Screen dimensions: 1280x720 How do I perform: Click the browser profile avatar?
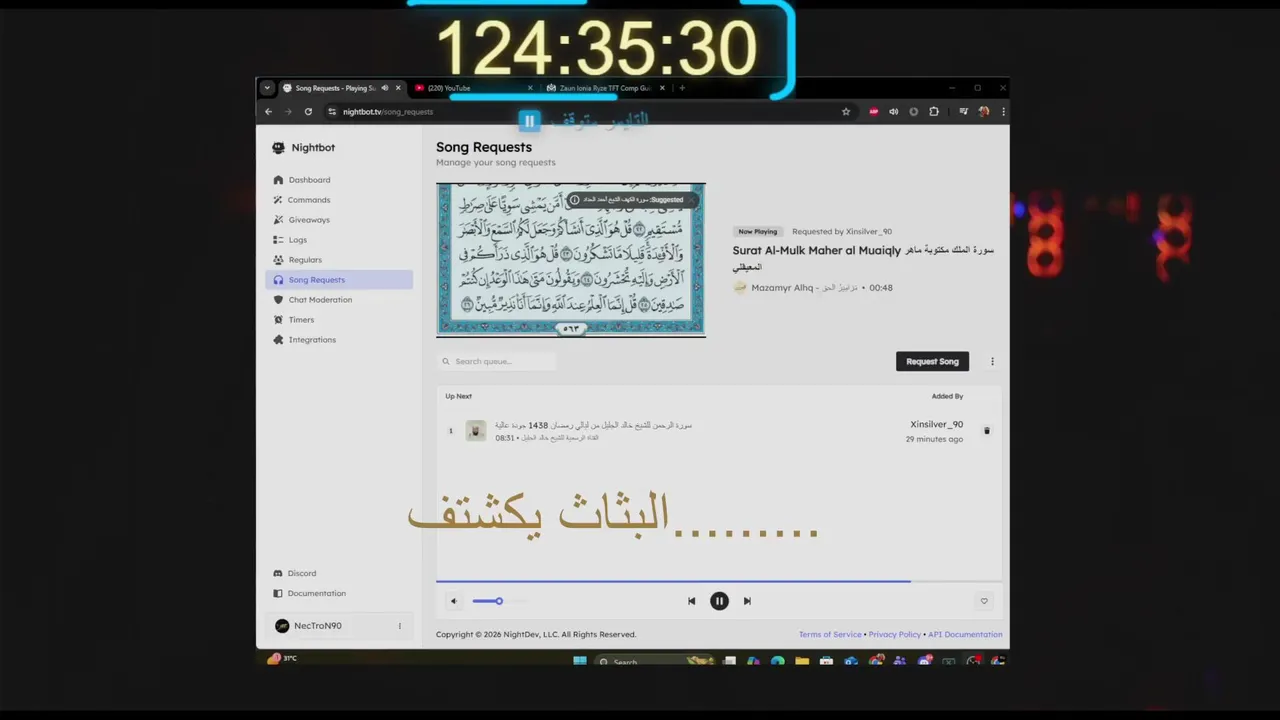pyautogui.click(x=984, y=112)
